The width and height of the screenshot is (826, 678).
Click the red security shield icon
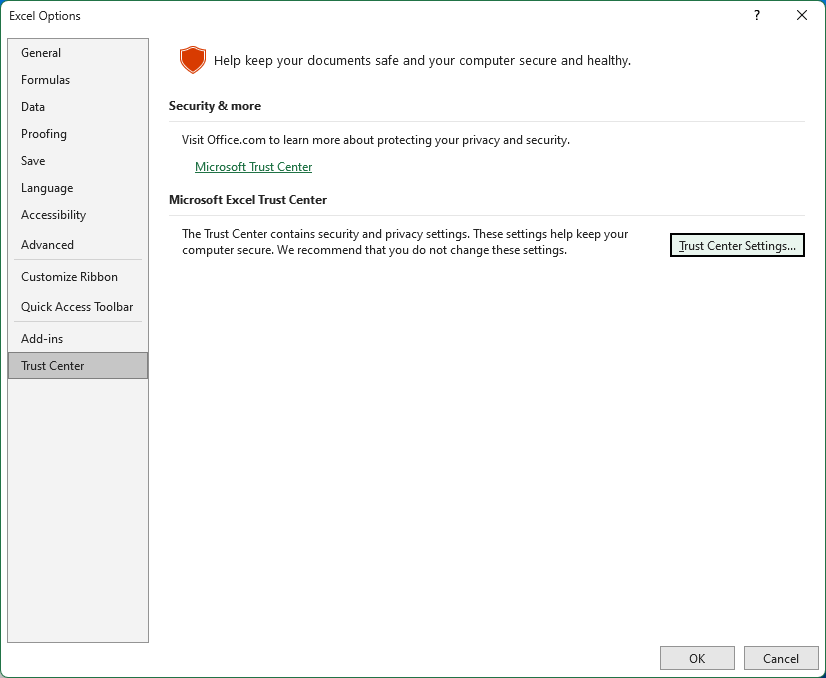click(x=192, y=59)
